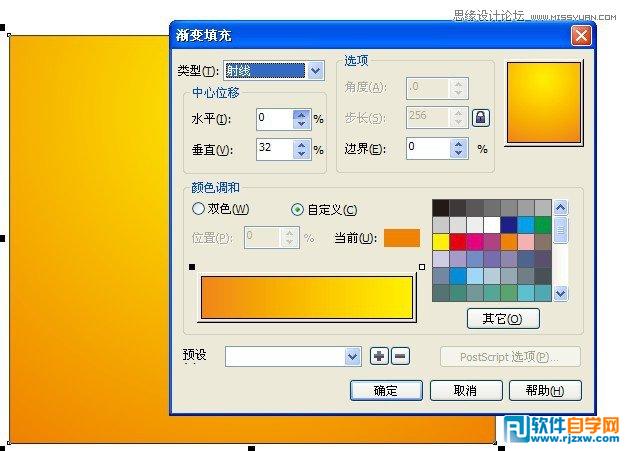Click the palette scrollbar thumb

coord(561,230)
